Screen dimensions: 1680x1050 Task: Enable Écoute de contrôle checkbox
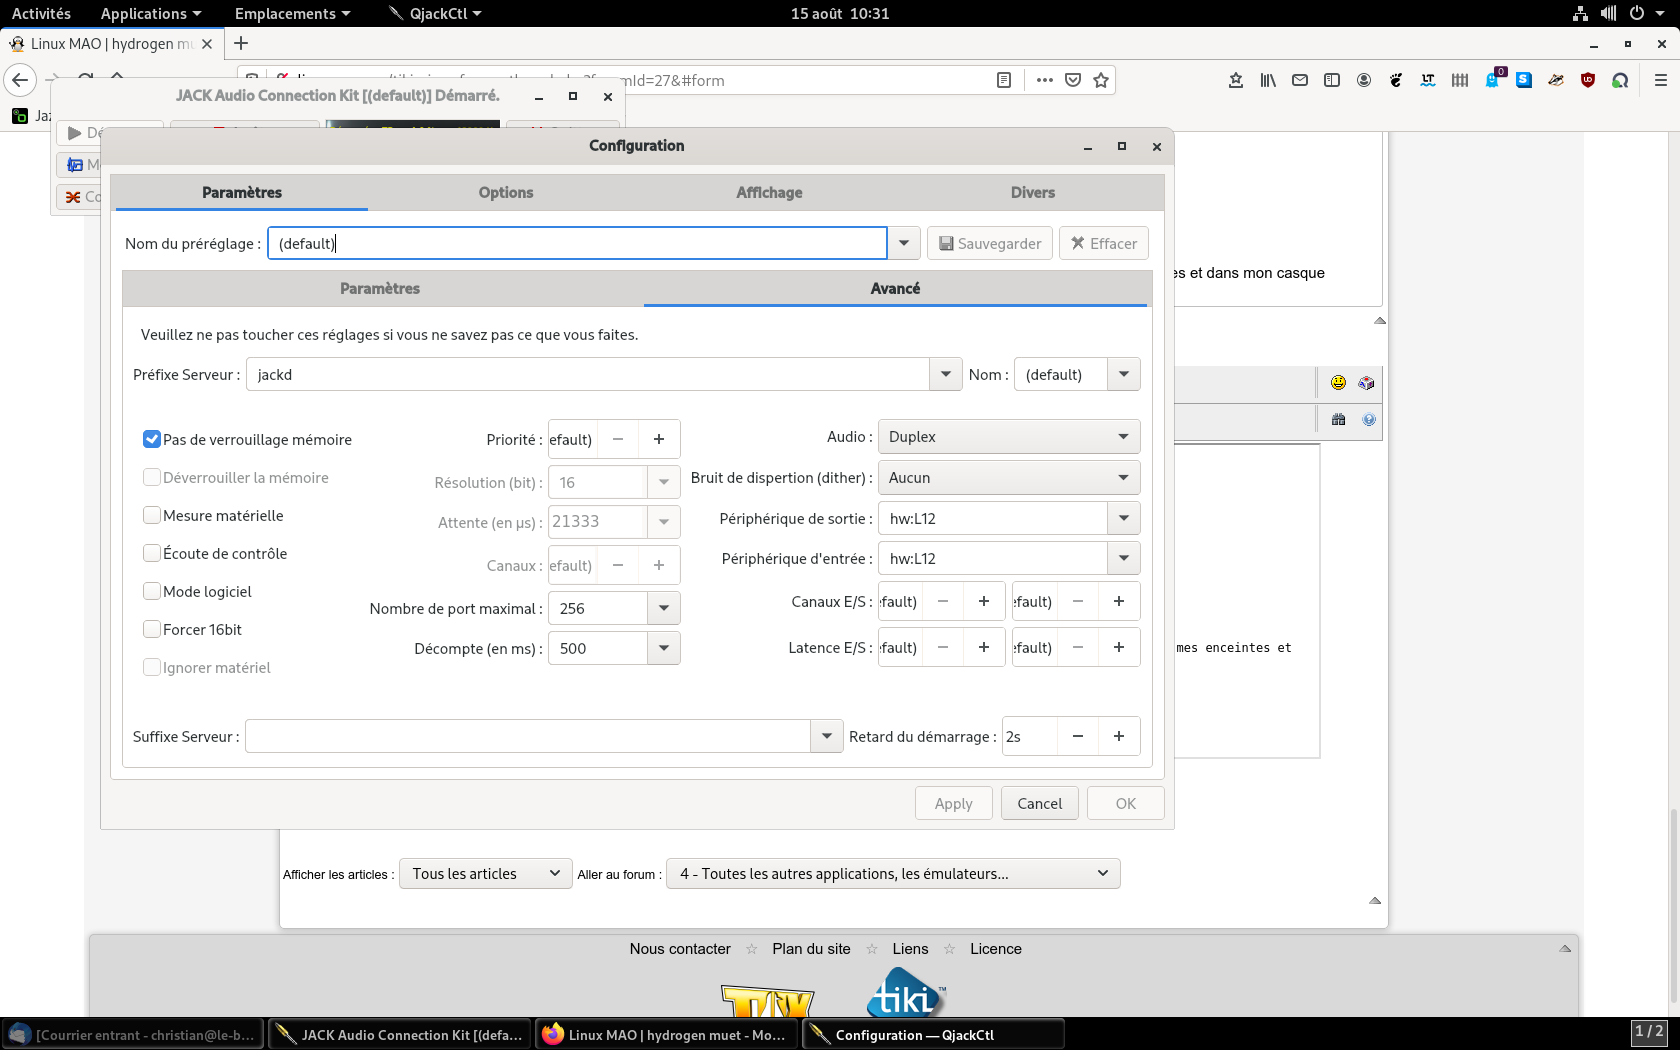coord(152,553)
